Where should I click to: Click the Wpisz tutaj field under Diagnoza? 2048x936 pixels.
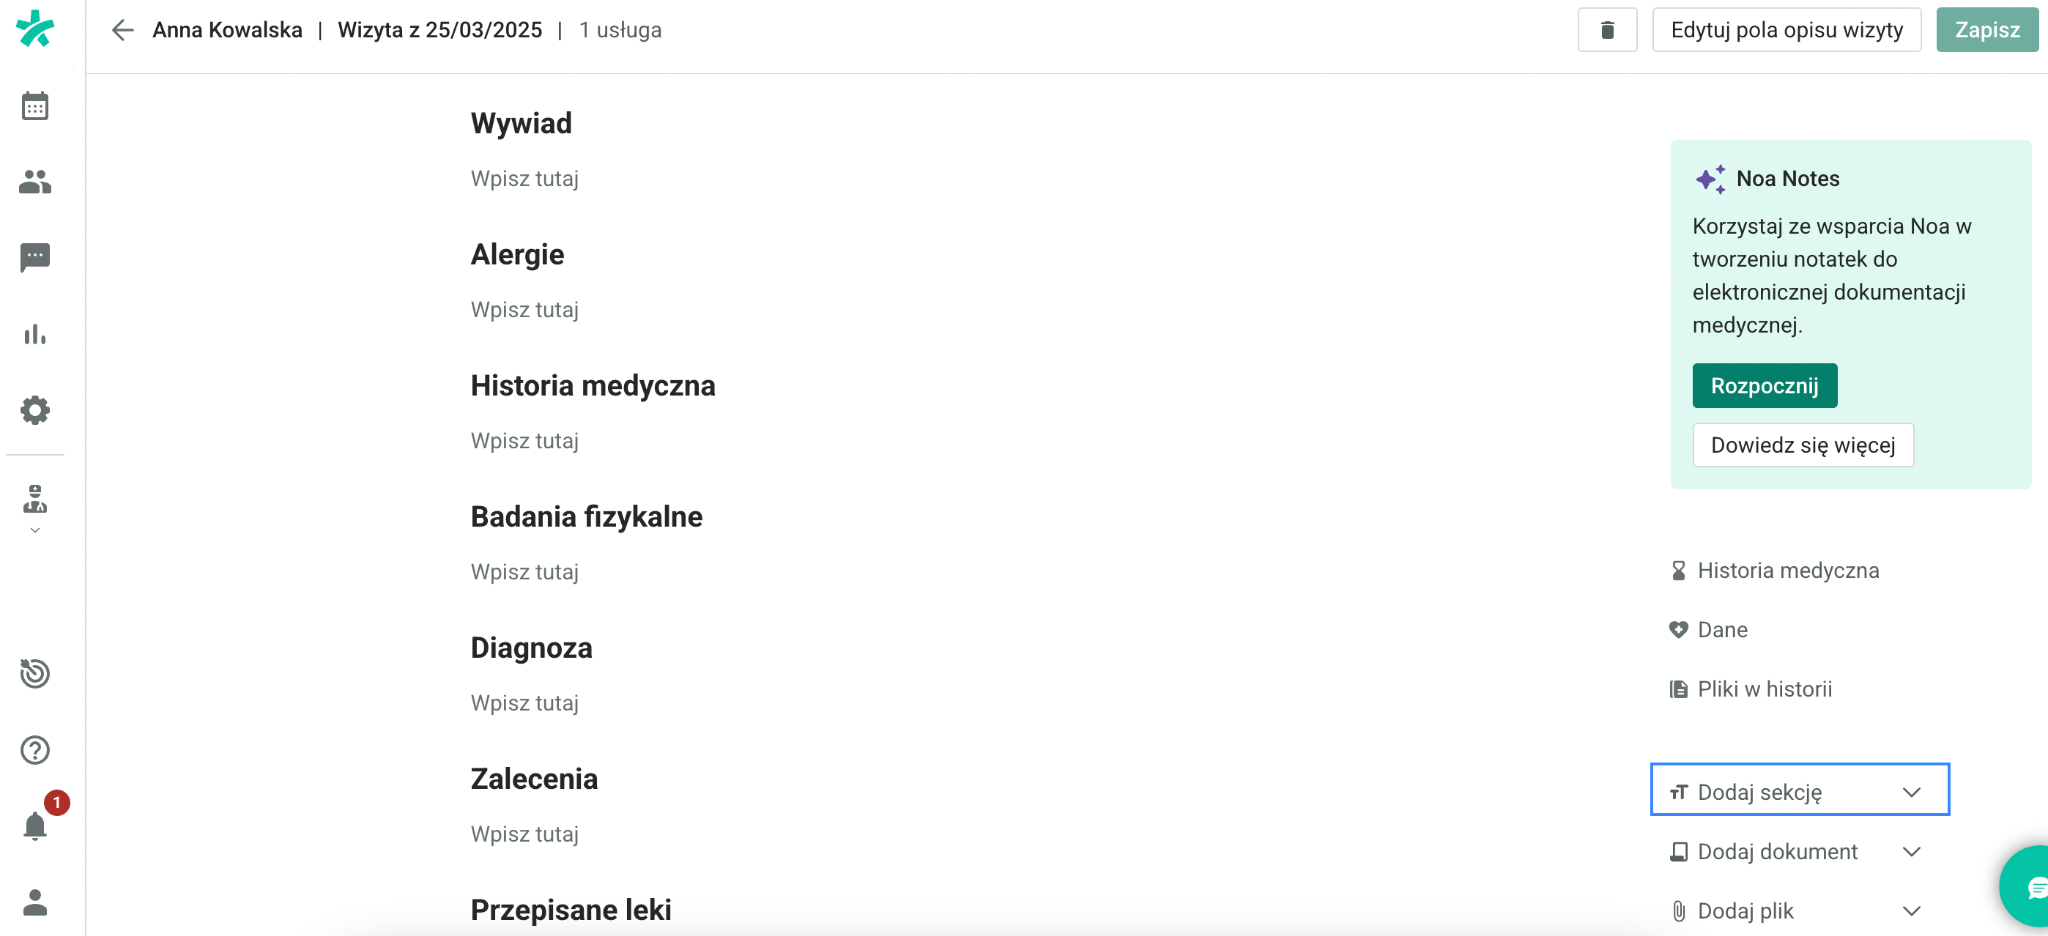point(524,703)
